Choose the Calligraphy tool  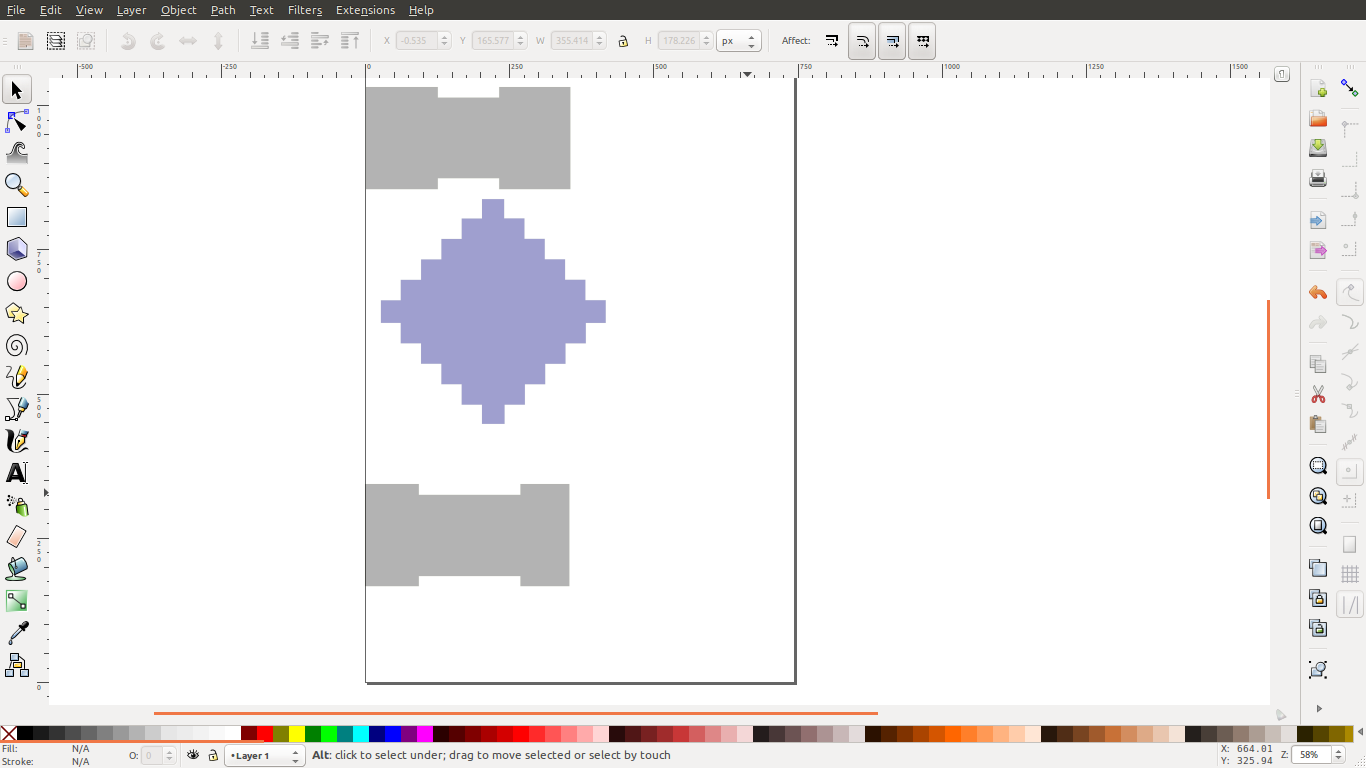(17, 441)
